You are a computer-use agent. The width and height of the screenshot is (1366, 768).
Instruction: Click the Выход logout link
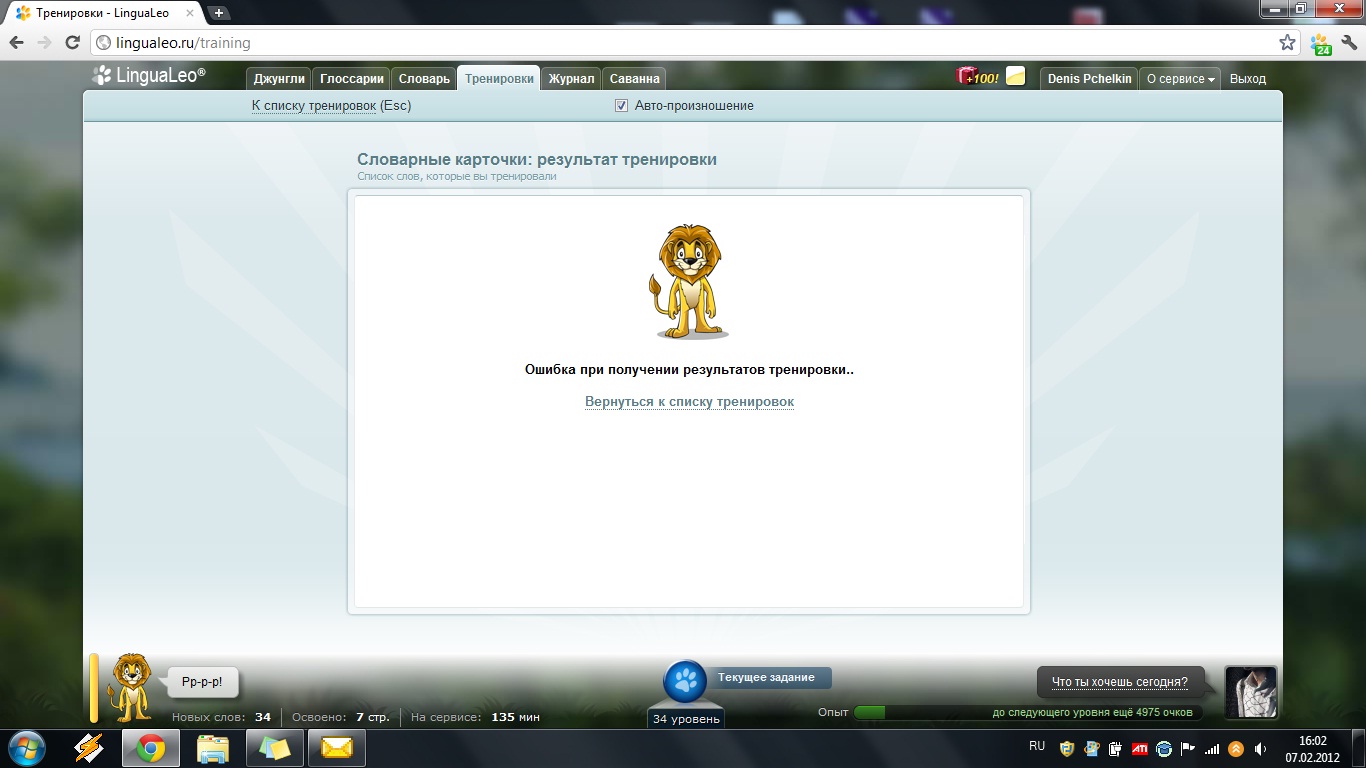coord(1248,79)
